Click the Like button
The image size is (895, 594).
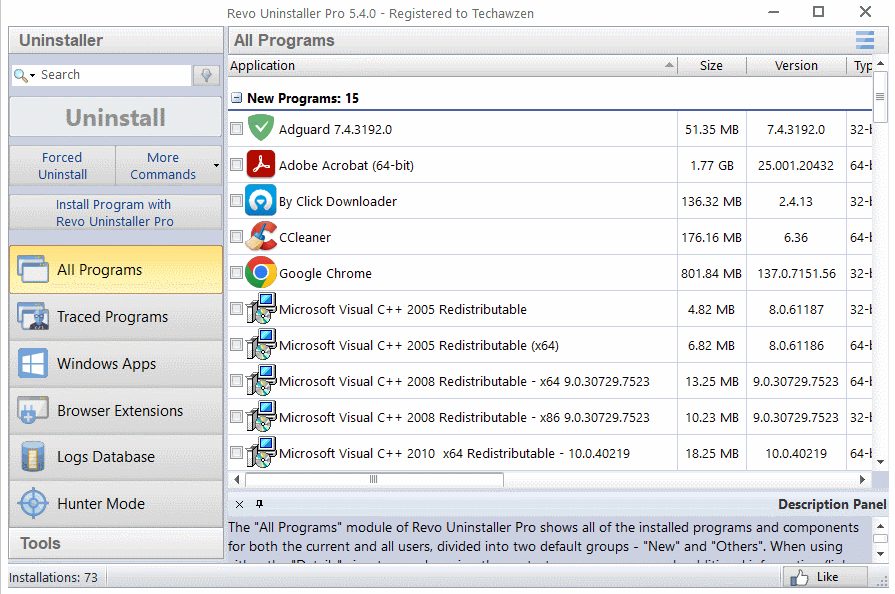point(825,577)
